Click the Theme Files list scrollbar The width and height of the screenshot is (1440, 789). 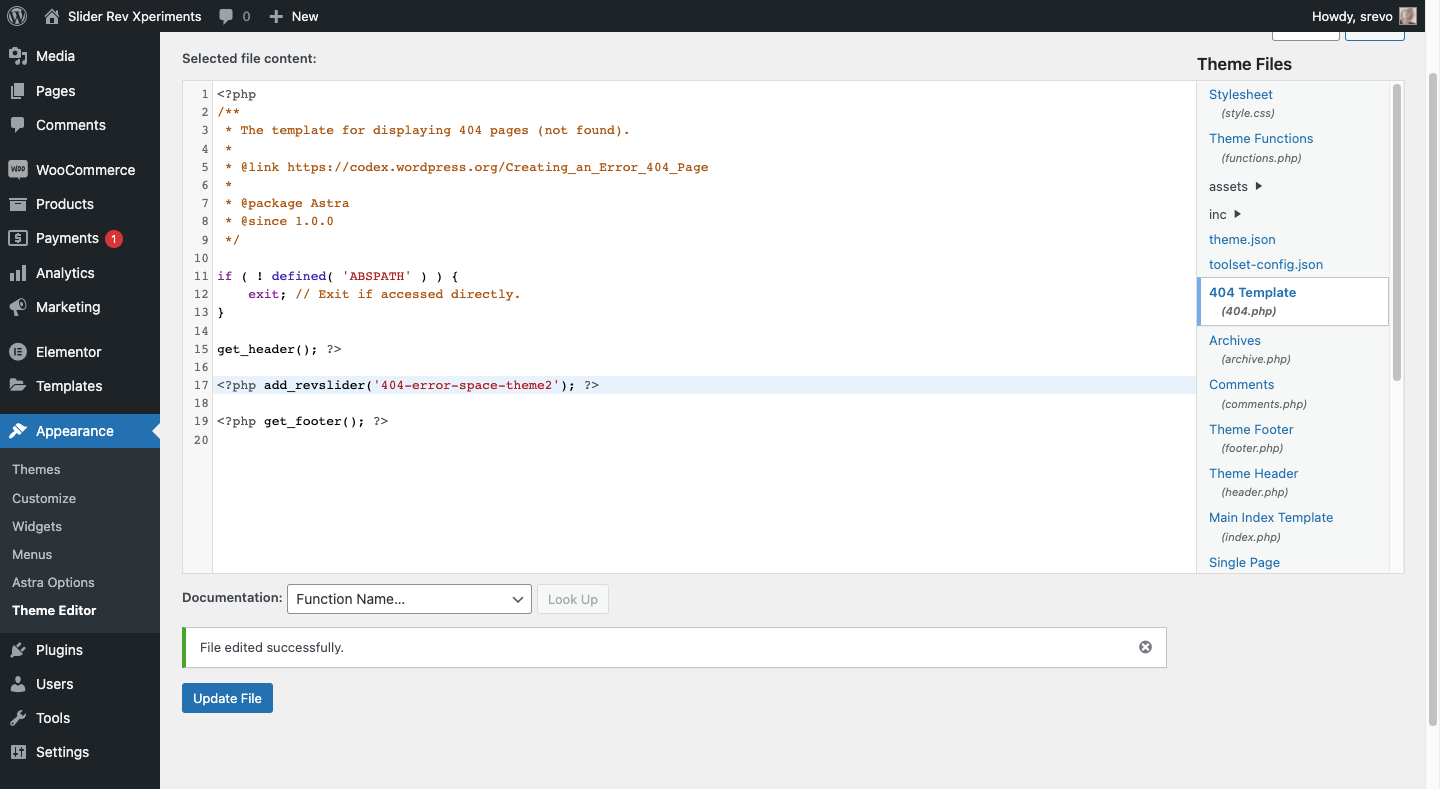pos(1397,232)
